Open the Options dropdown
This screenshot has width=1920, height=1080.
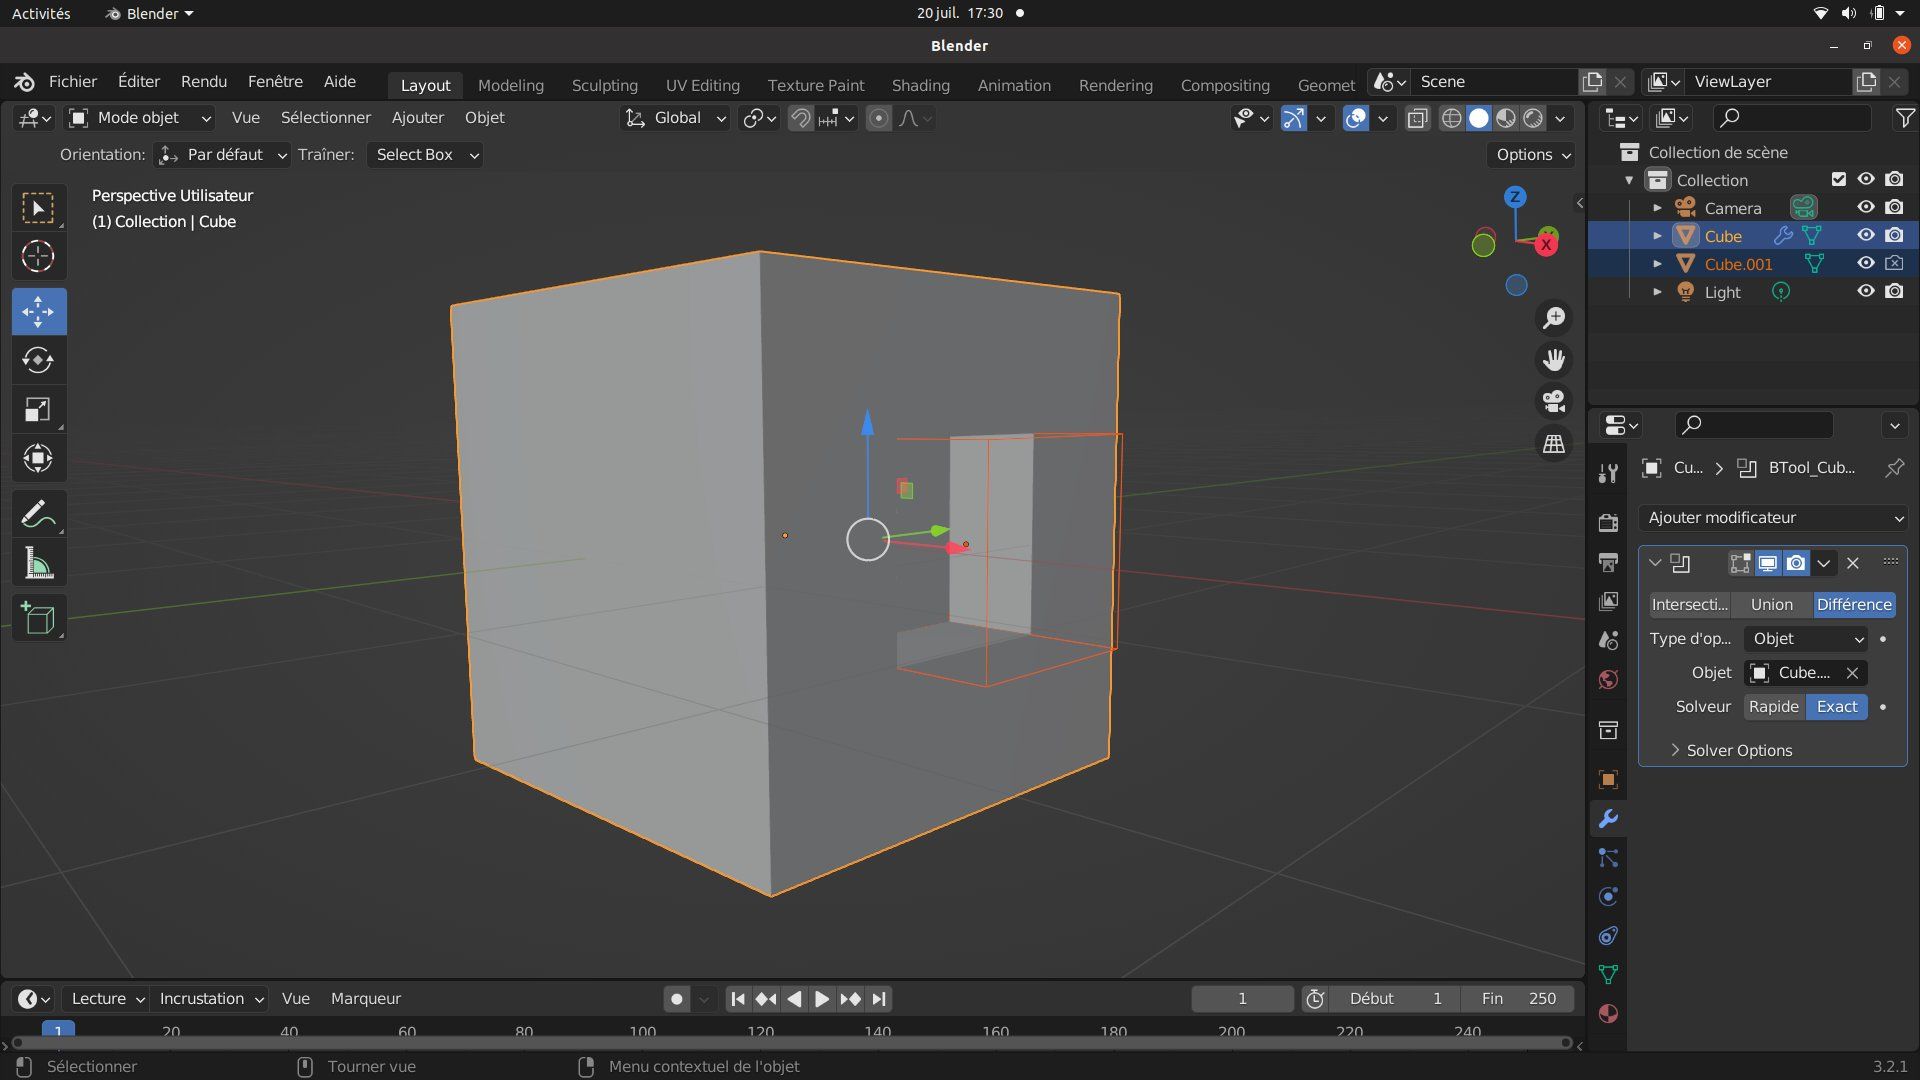pos(1533,155)
